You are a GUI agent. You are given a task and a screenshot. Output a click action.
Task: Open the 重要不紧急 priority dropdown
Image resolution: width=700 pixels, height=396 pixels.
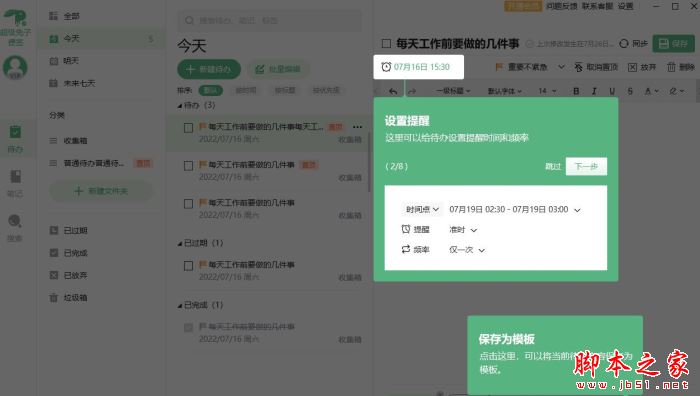[x=562, y=67]
